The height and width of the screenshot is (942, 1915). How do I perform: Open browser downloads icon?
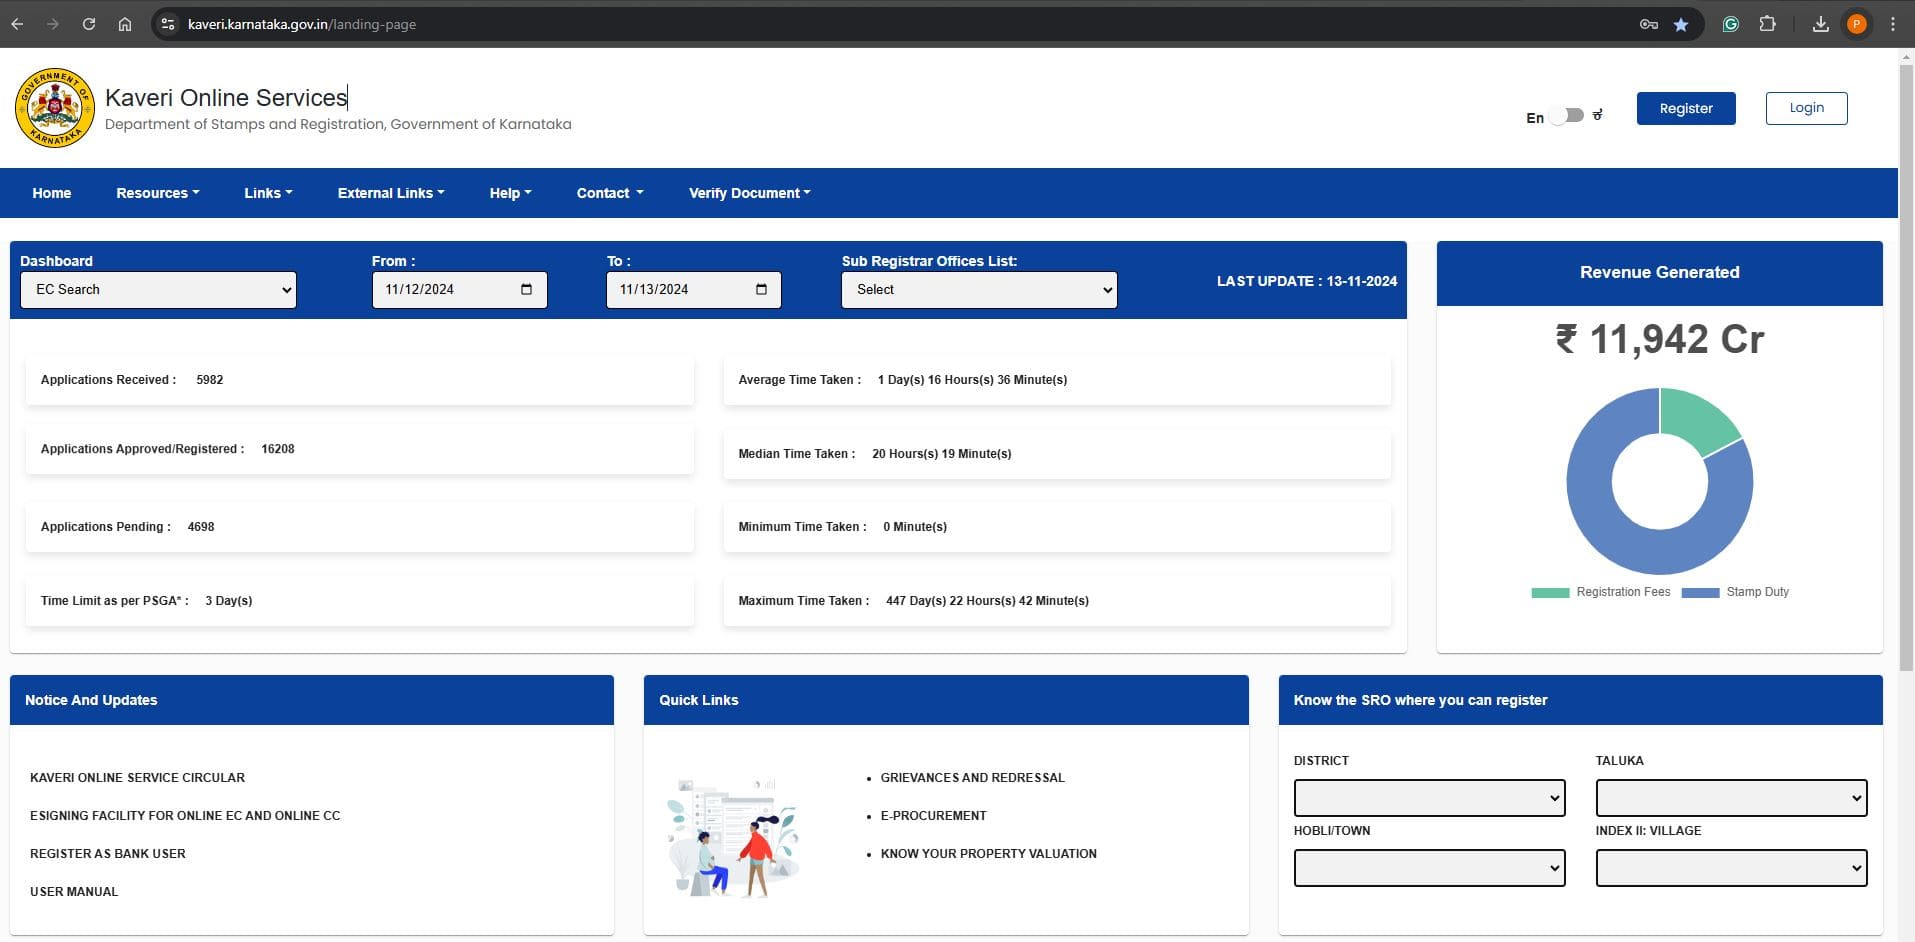coord(1820,24)
